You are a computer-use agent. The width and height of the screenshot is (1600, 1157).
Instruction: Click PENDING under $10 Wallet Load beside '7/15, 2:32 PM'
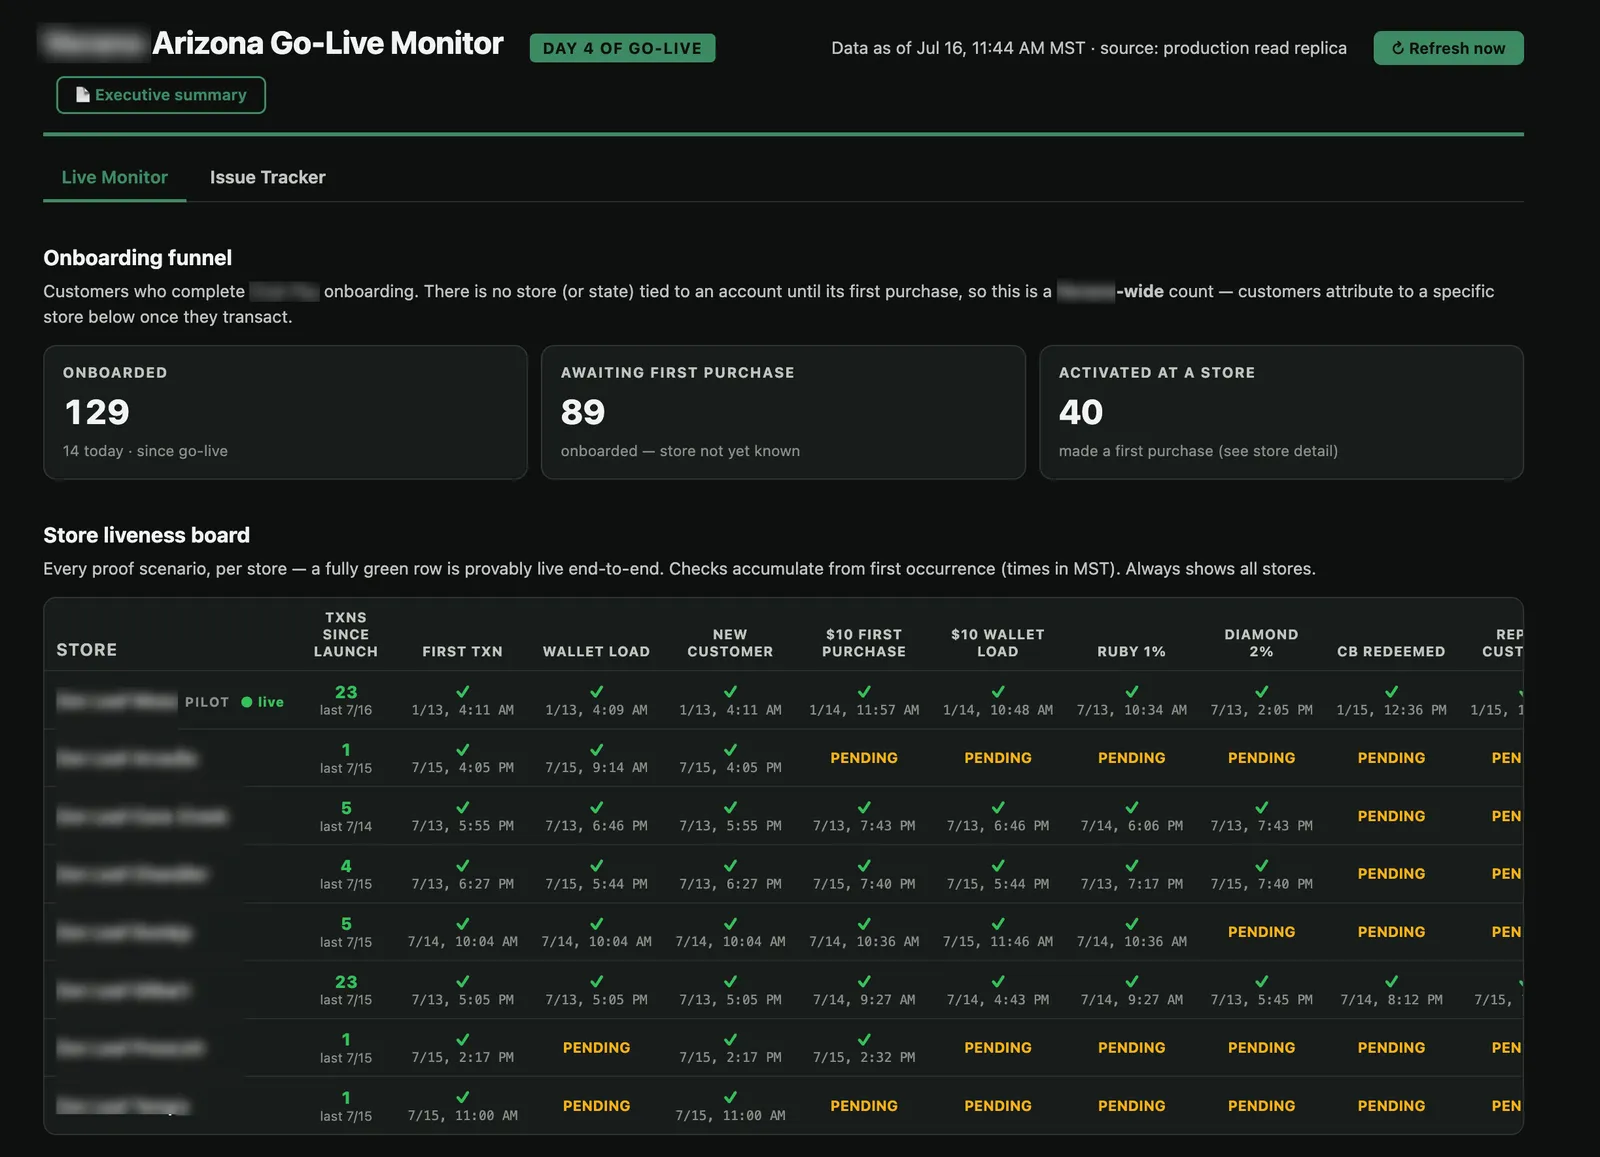point(998,1048)
